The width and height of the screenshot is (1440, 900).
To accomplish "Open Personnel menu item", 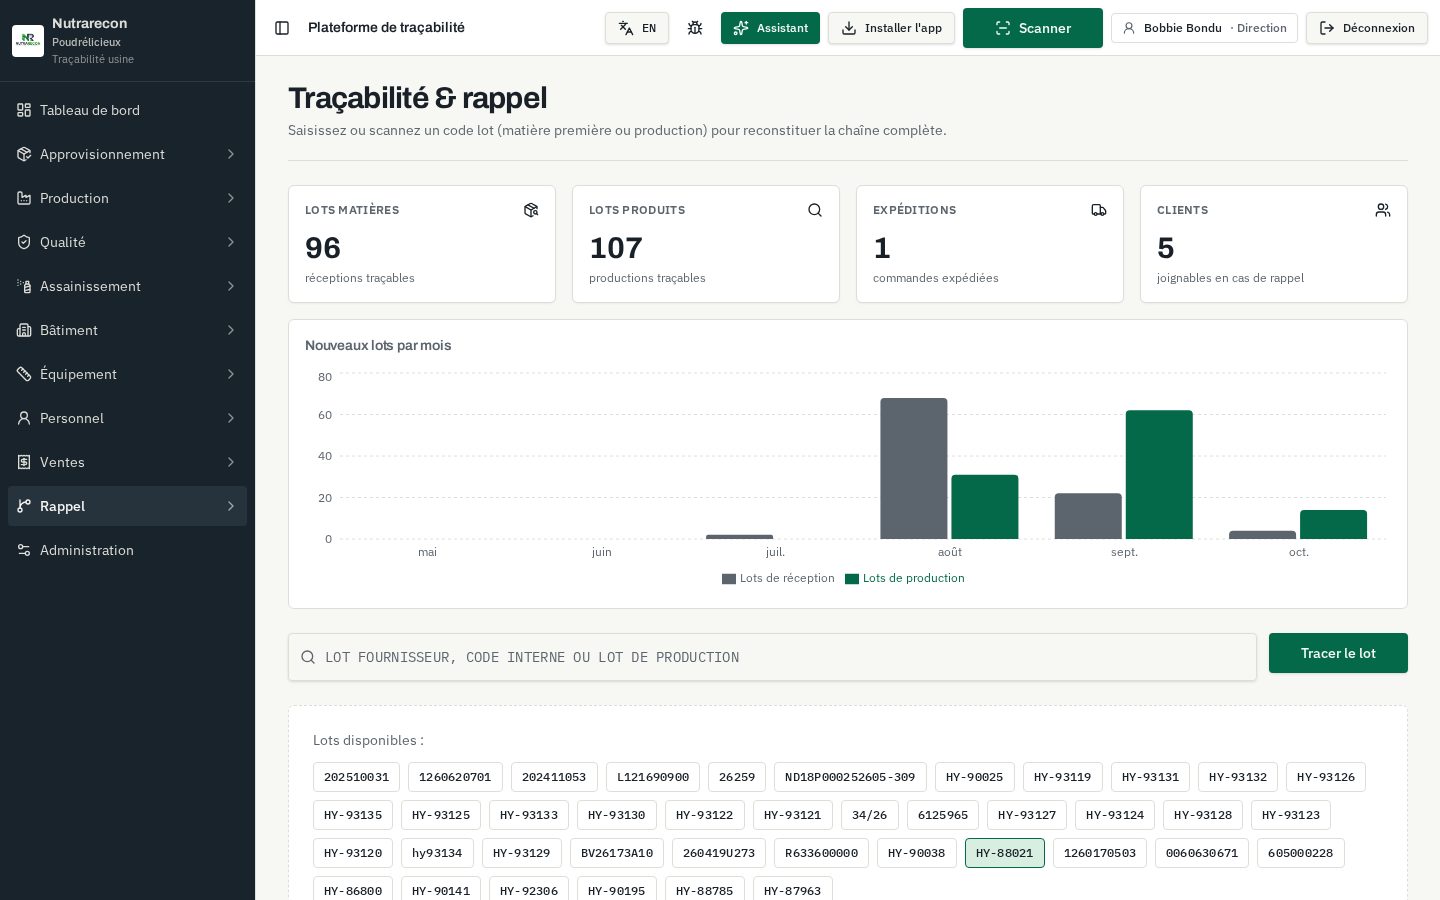I will tap(127, 418).
